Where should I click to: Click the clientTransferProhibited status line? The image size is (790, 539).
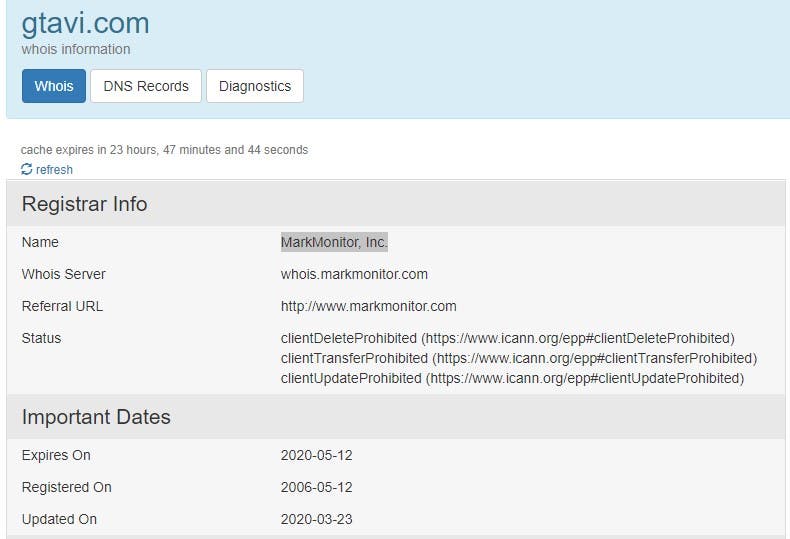click(519, 358)
